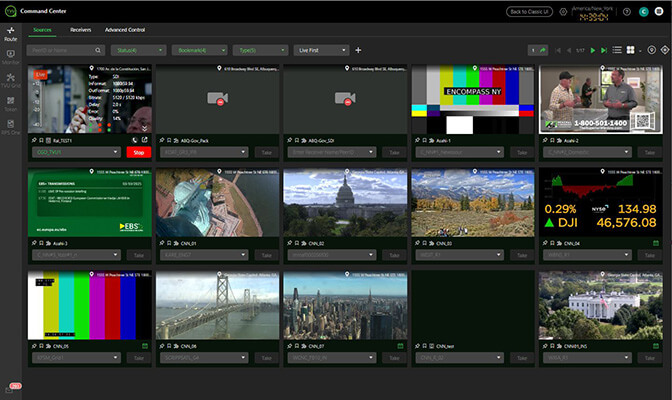Jump to the last page of sources

point(604,51)
